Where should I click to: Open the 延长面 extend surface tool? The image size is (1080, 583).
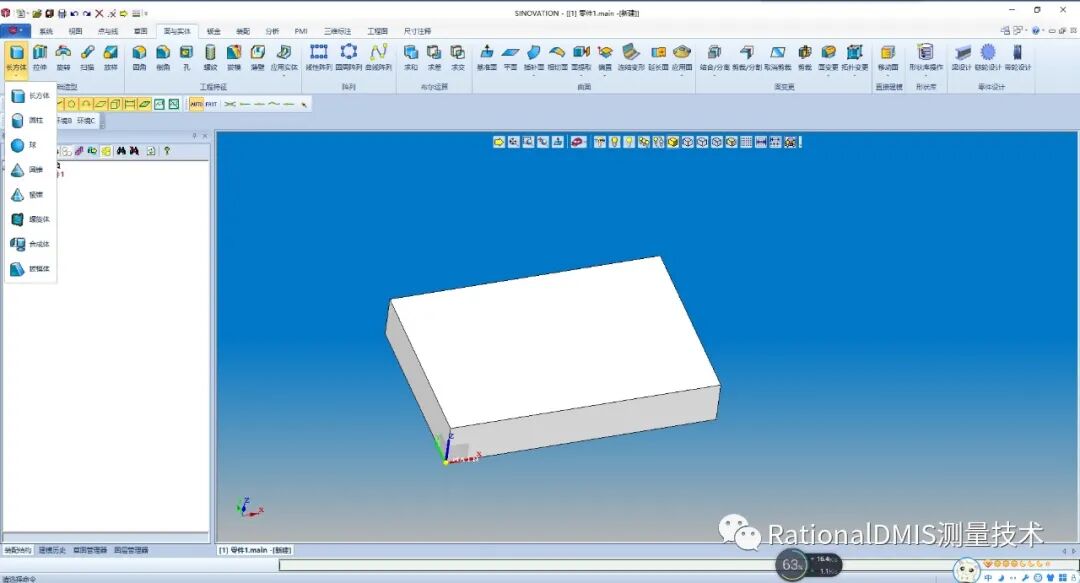click(x=658, y=58)
